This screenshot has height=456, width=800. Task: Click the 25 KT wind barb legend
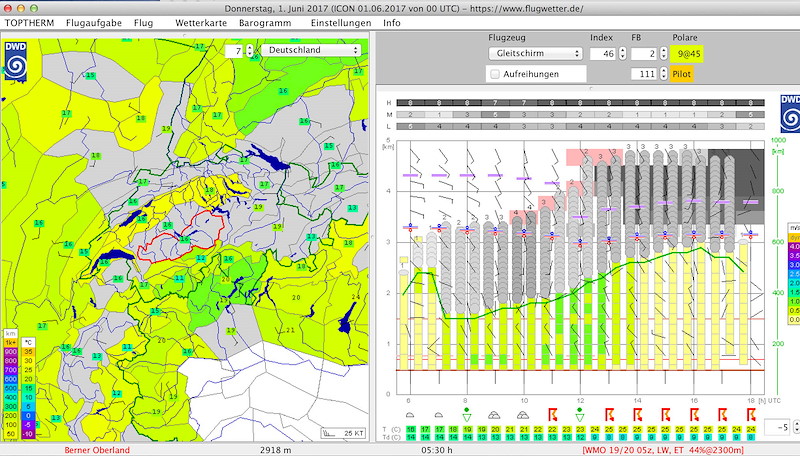(x=341, y=433)
